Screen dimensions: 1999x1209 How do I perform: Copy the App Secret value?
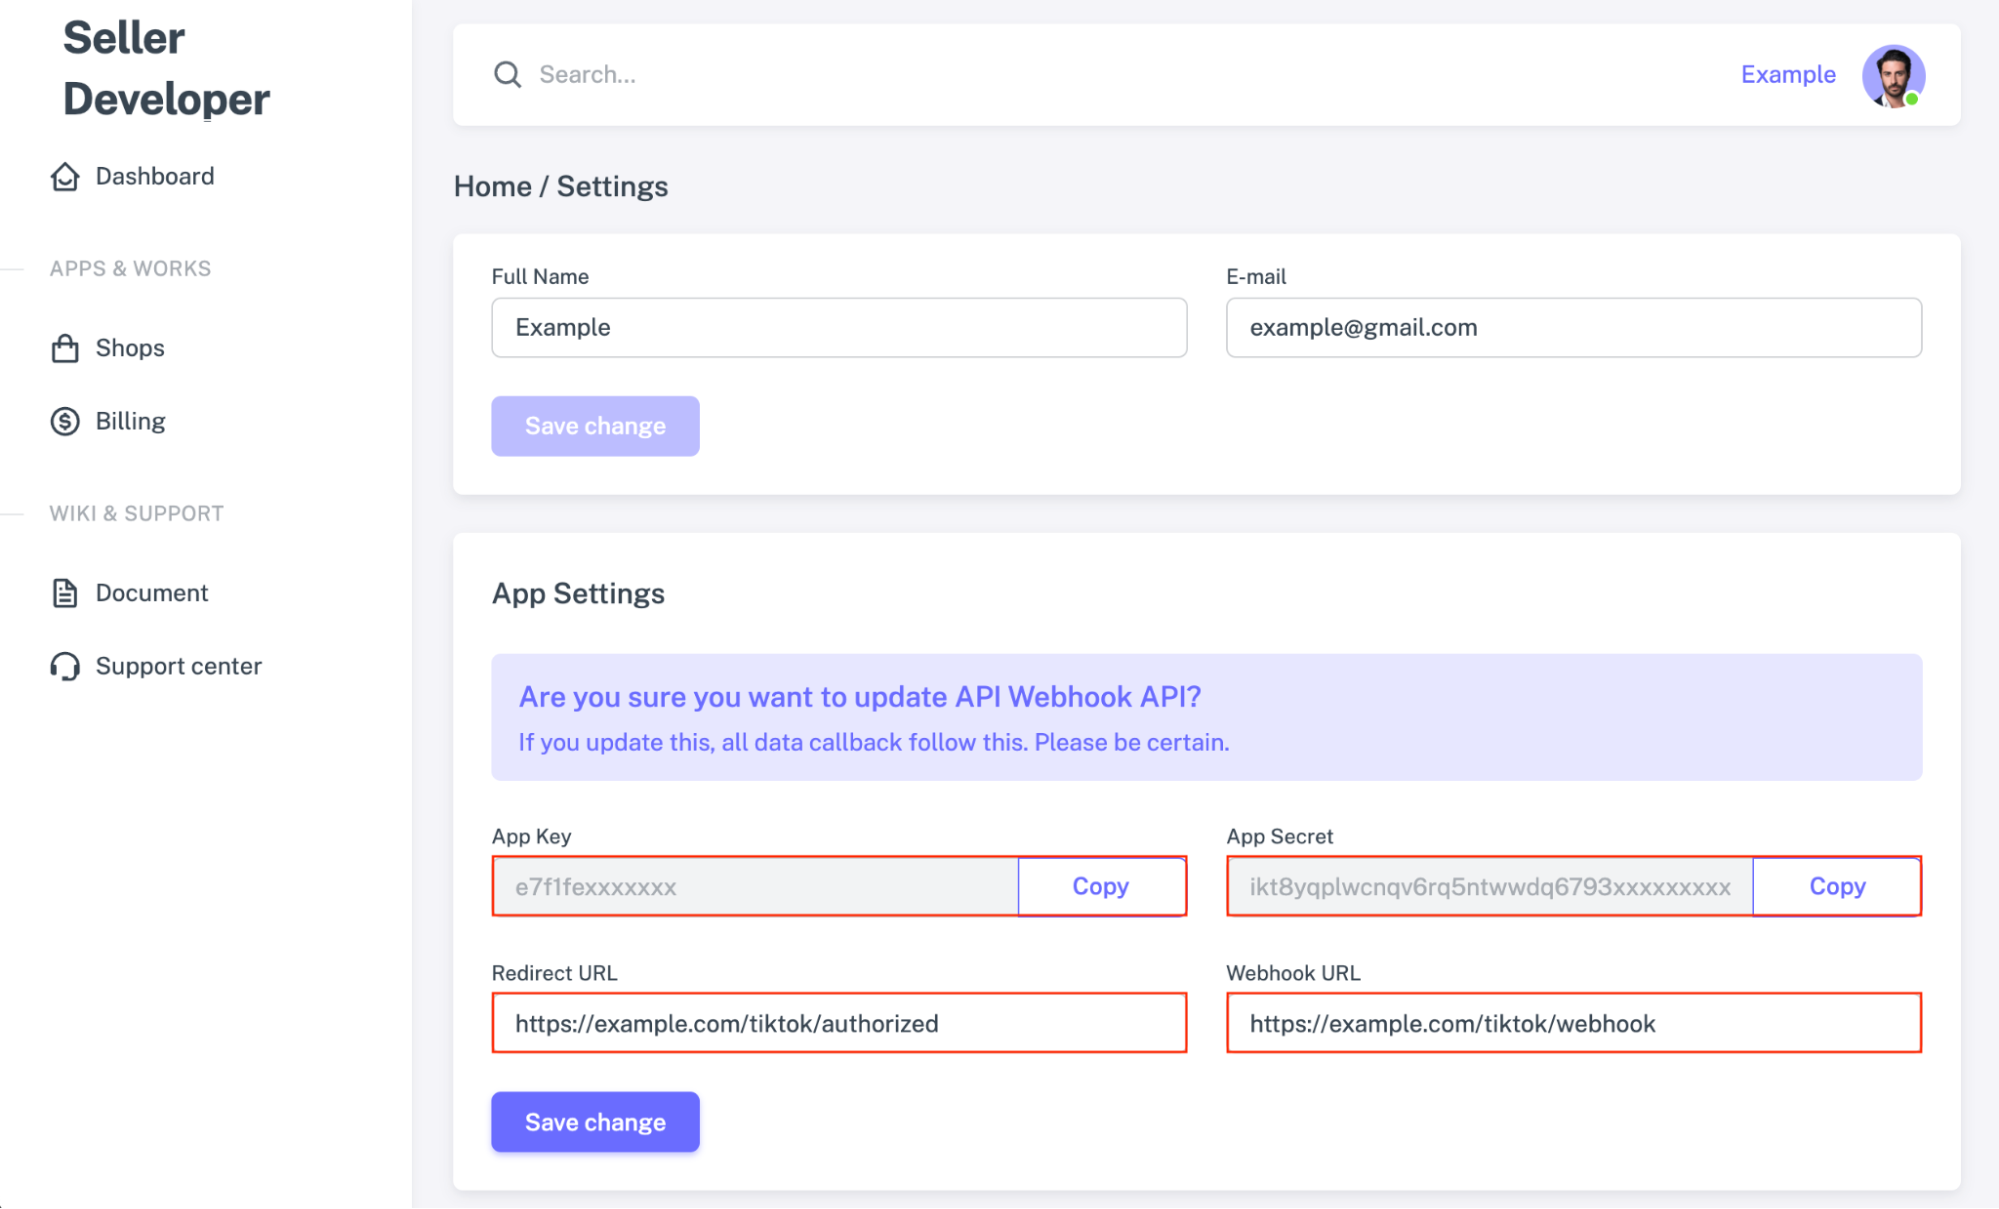1836,886
